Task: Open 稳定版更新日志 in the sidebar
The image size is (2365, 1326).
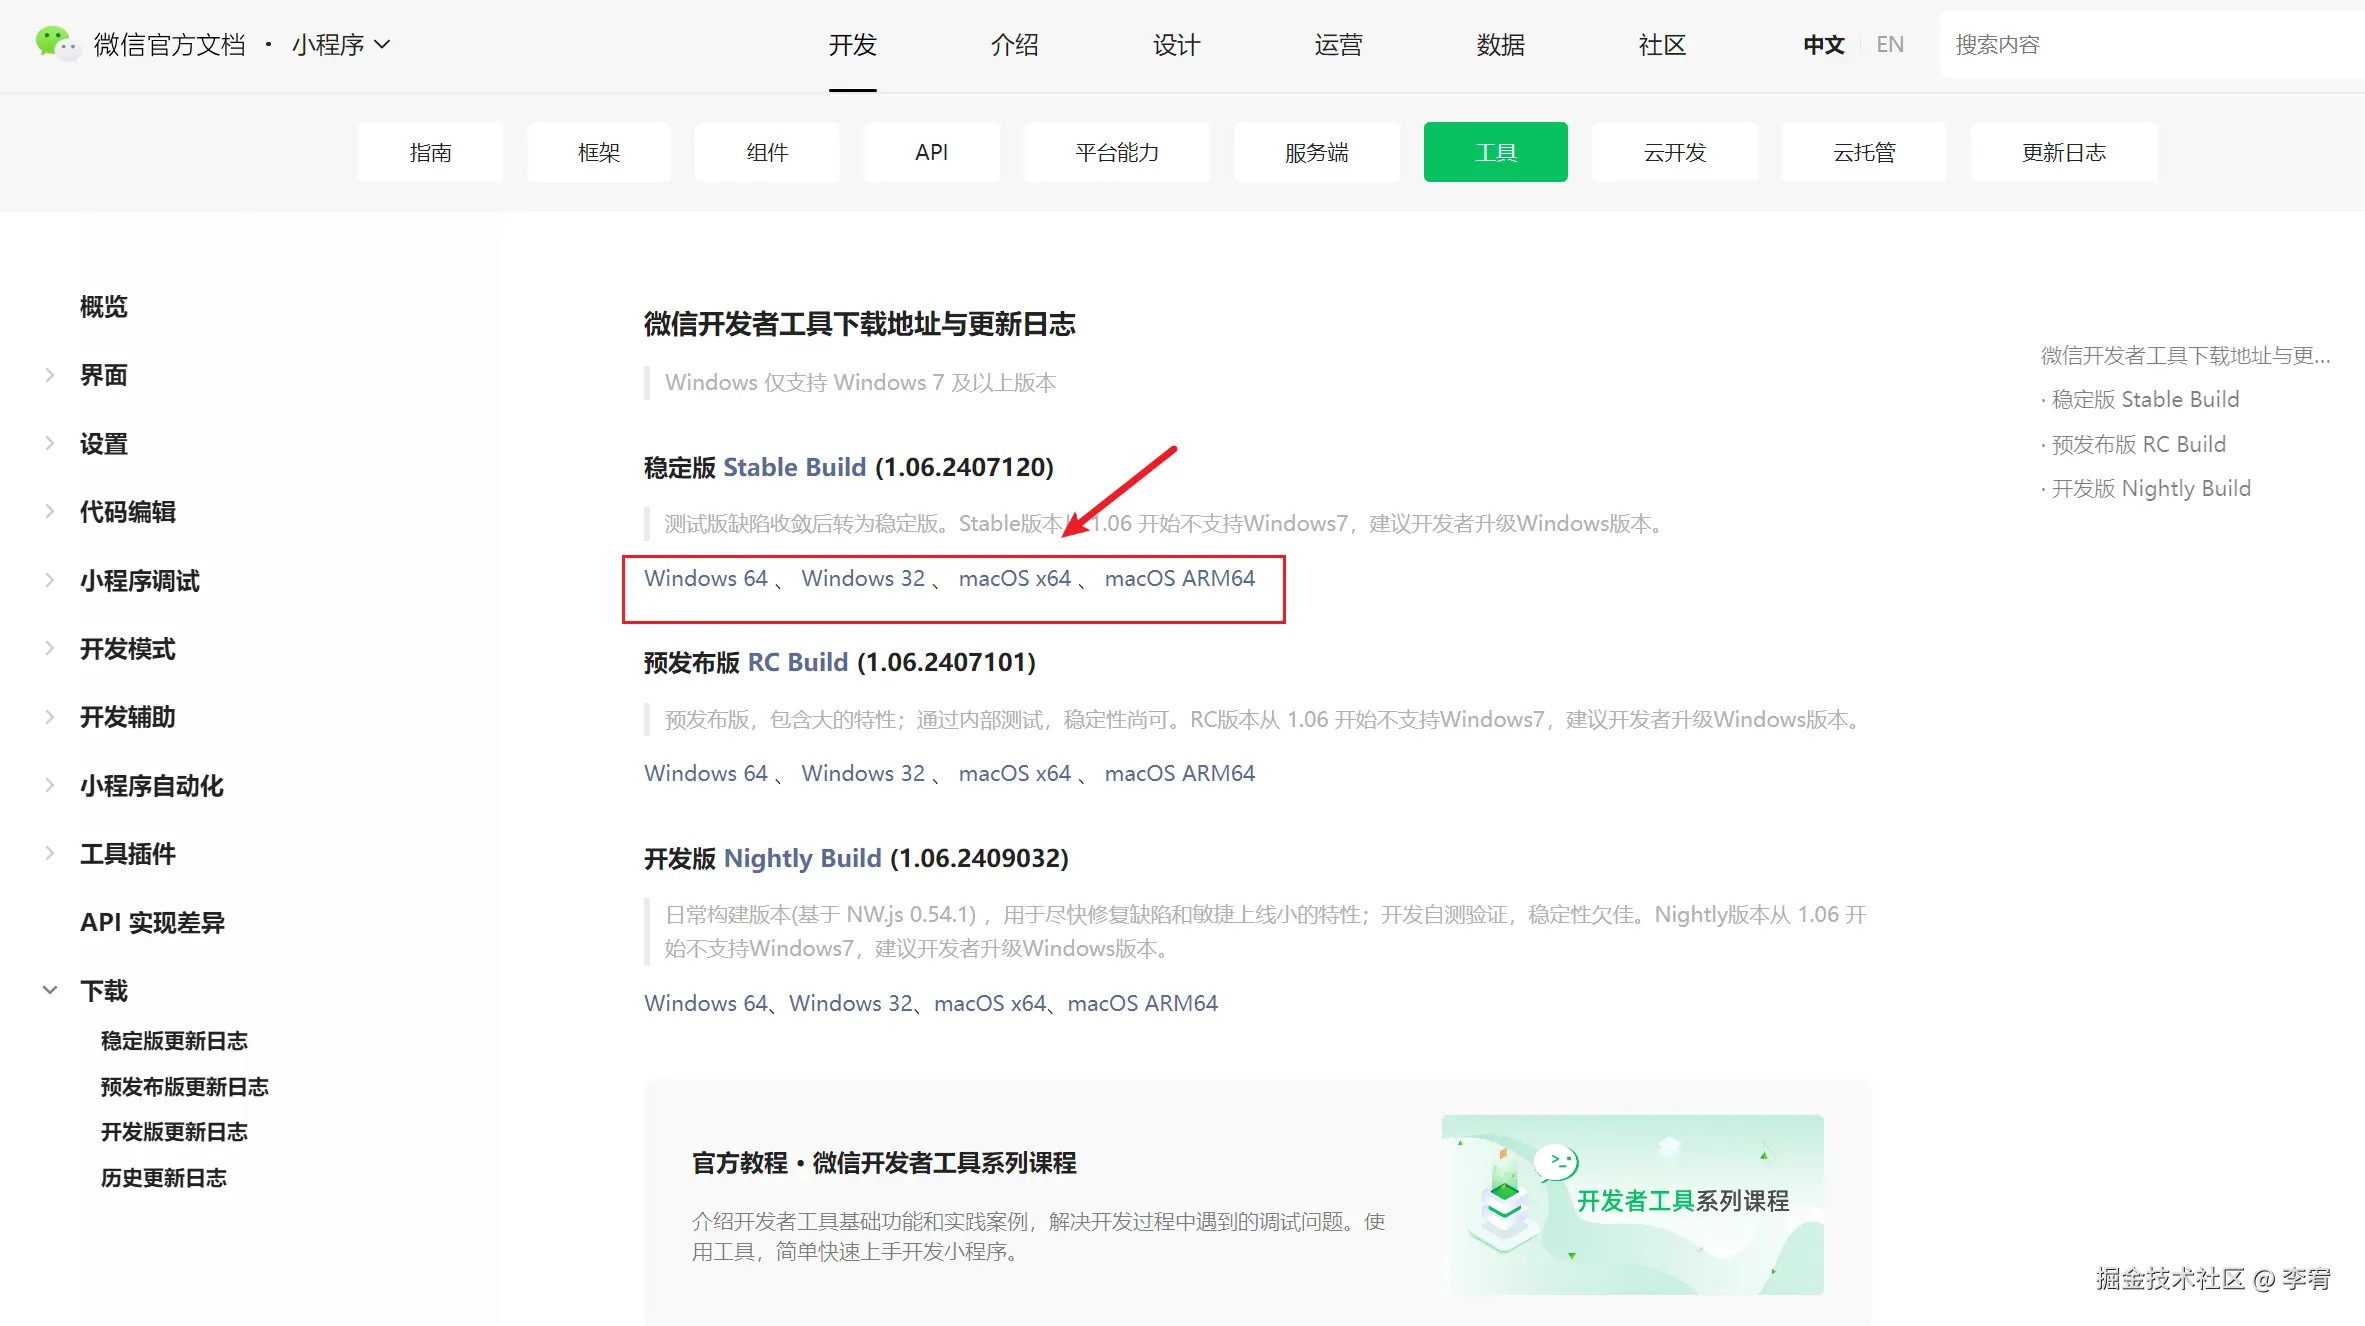Action: (x=174, y=1041)
